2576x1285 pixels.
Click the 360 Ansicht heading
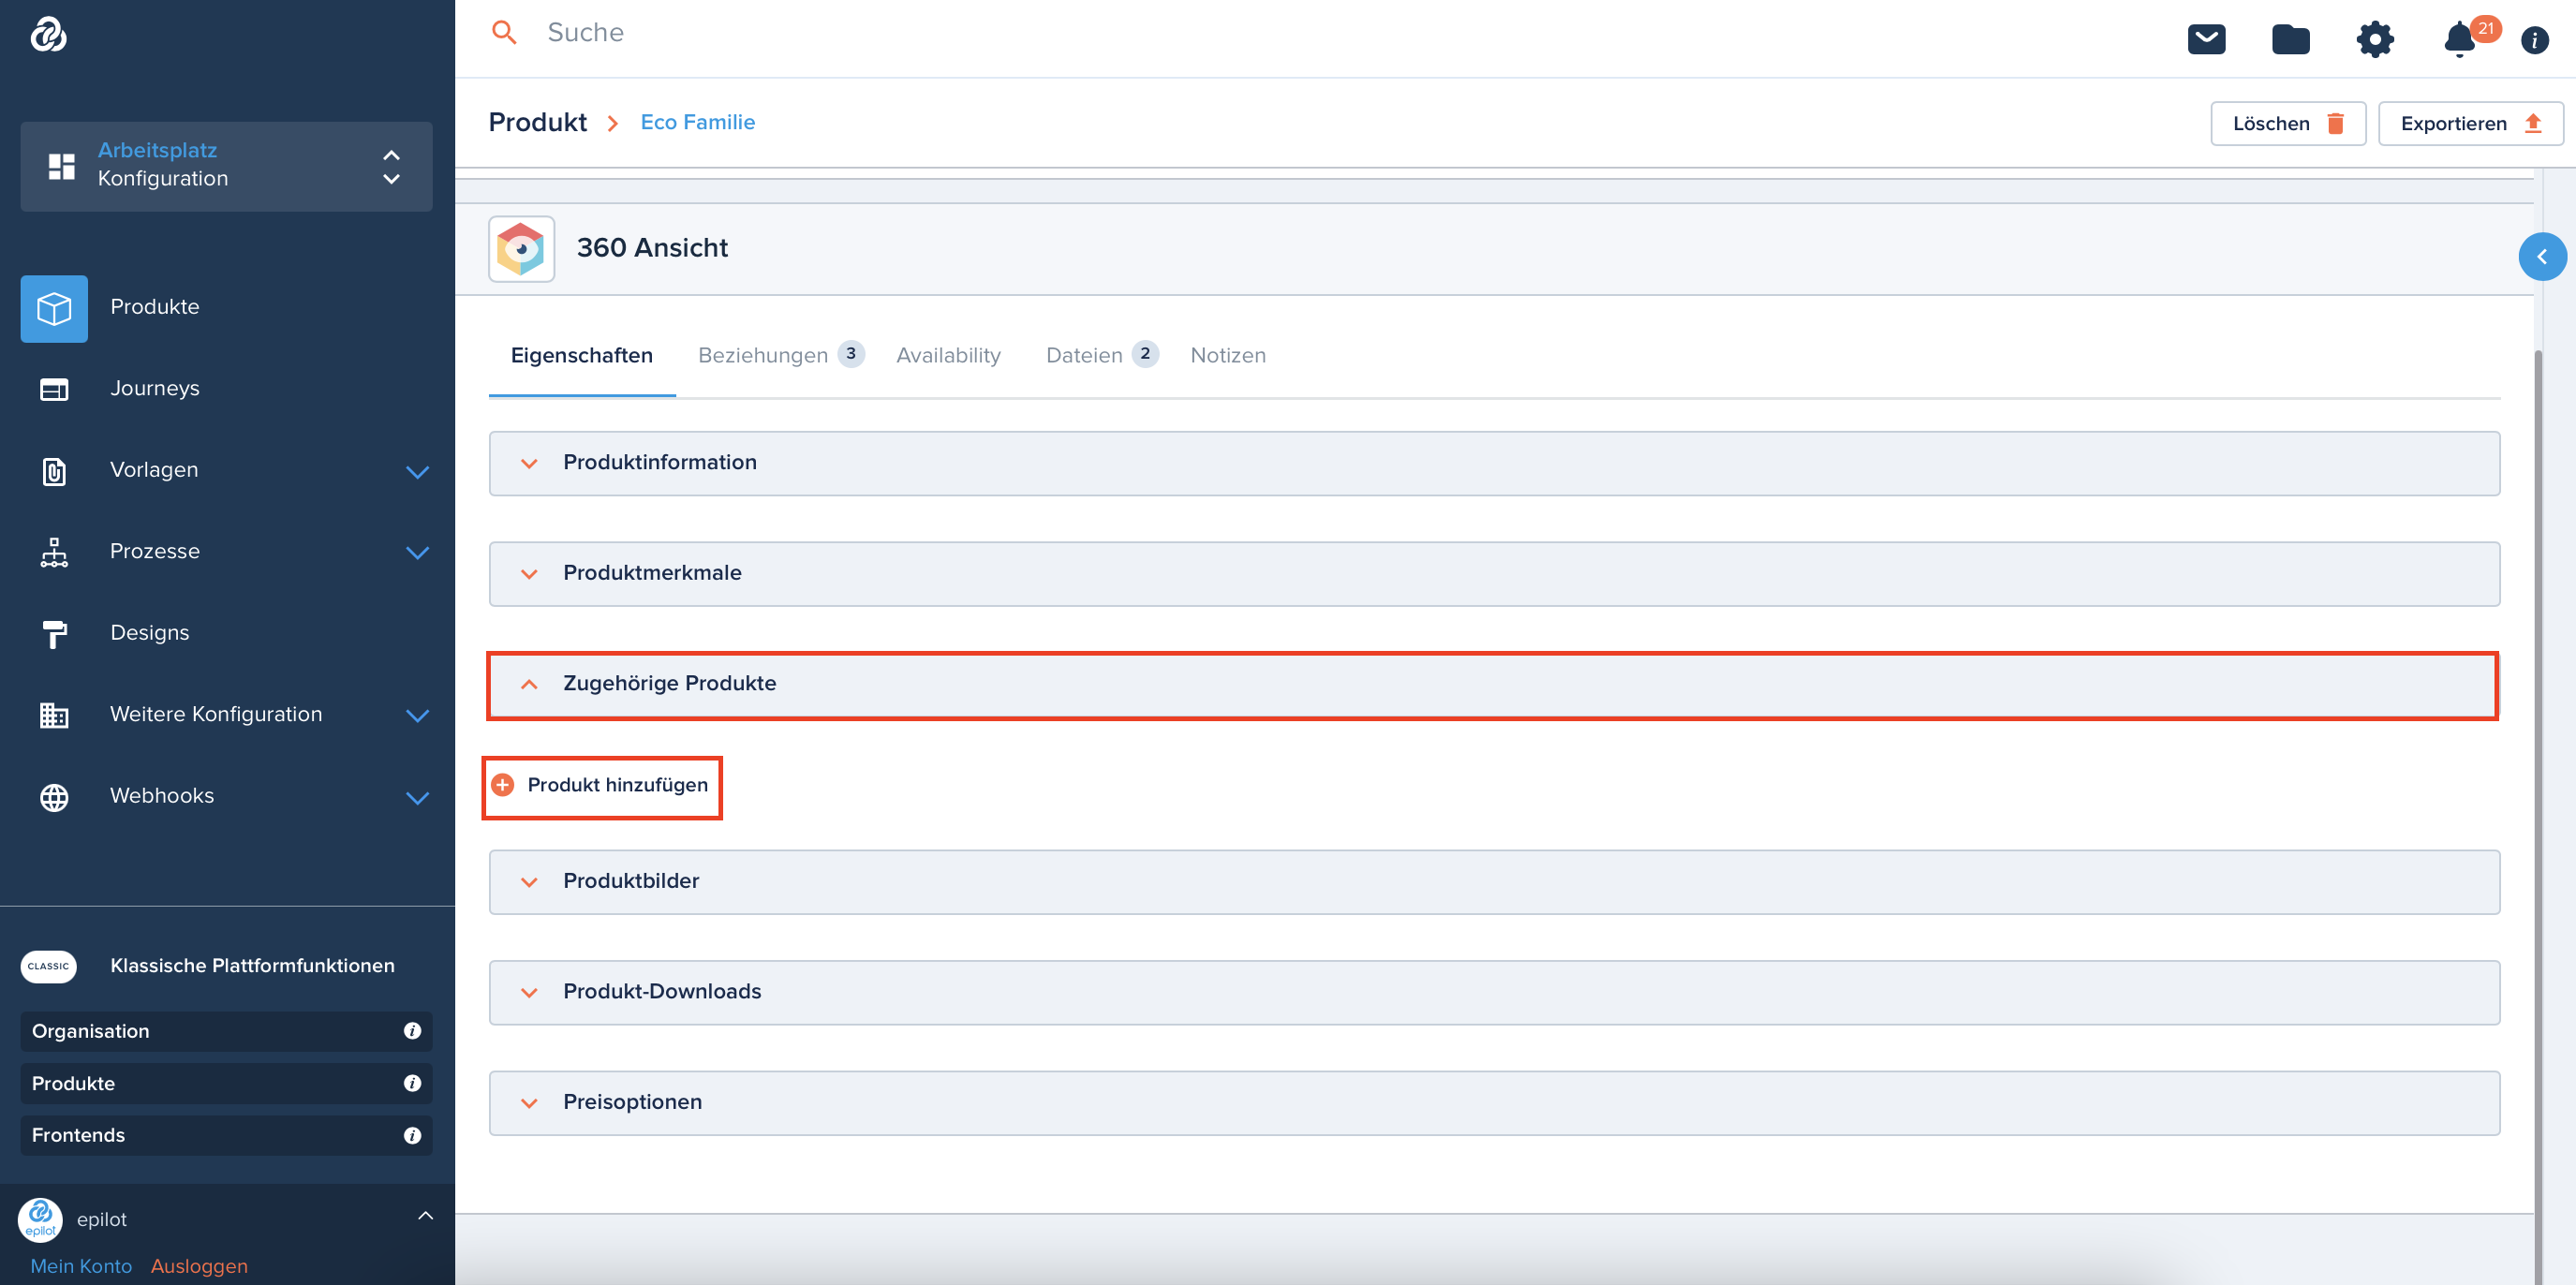[x=652, y=248]
